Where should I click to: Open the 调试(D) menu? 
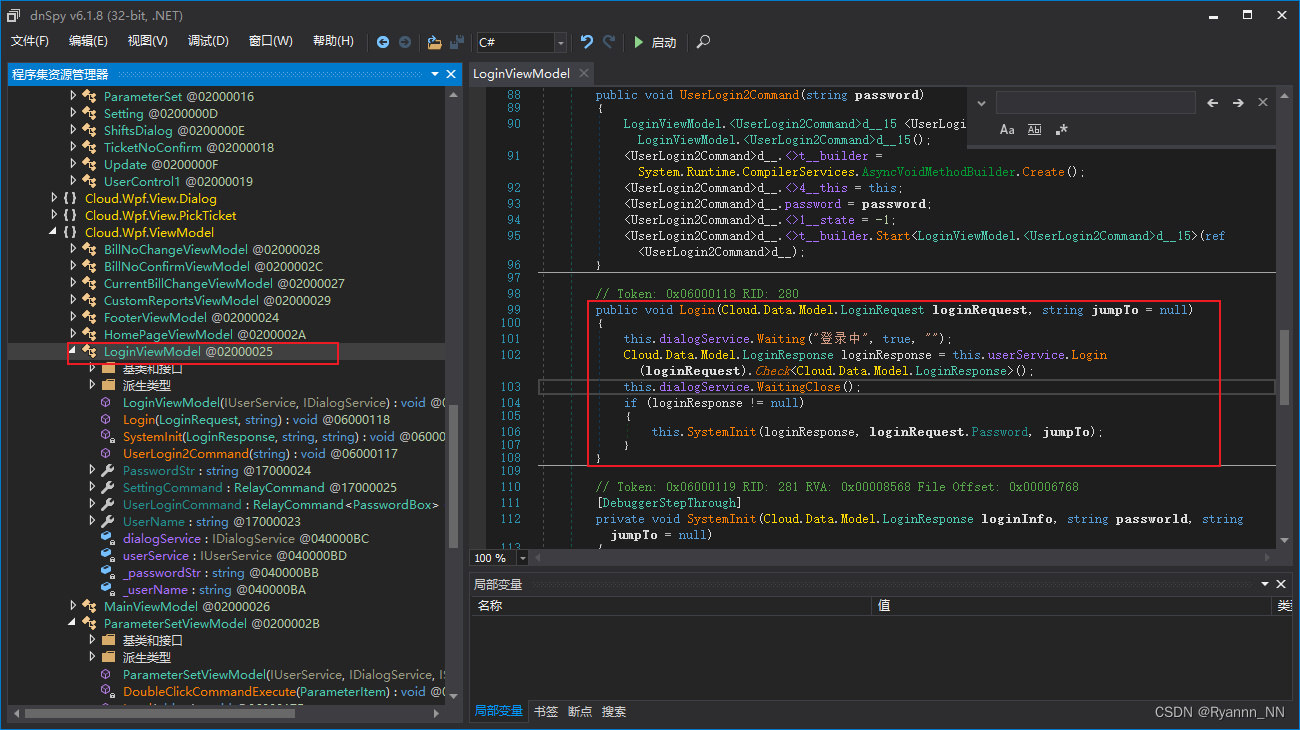(208, 41)
